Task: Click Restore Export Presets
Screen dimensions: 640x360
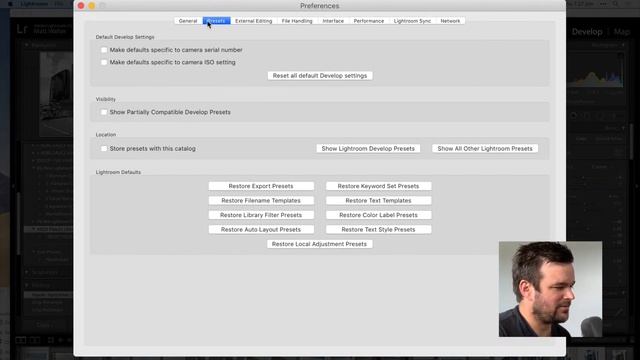Action: tap(261, 186)
